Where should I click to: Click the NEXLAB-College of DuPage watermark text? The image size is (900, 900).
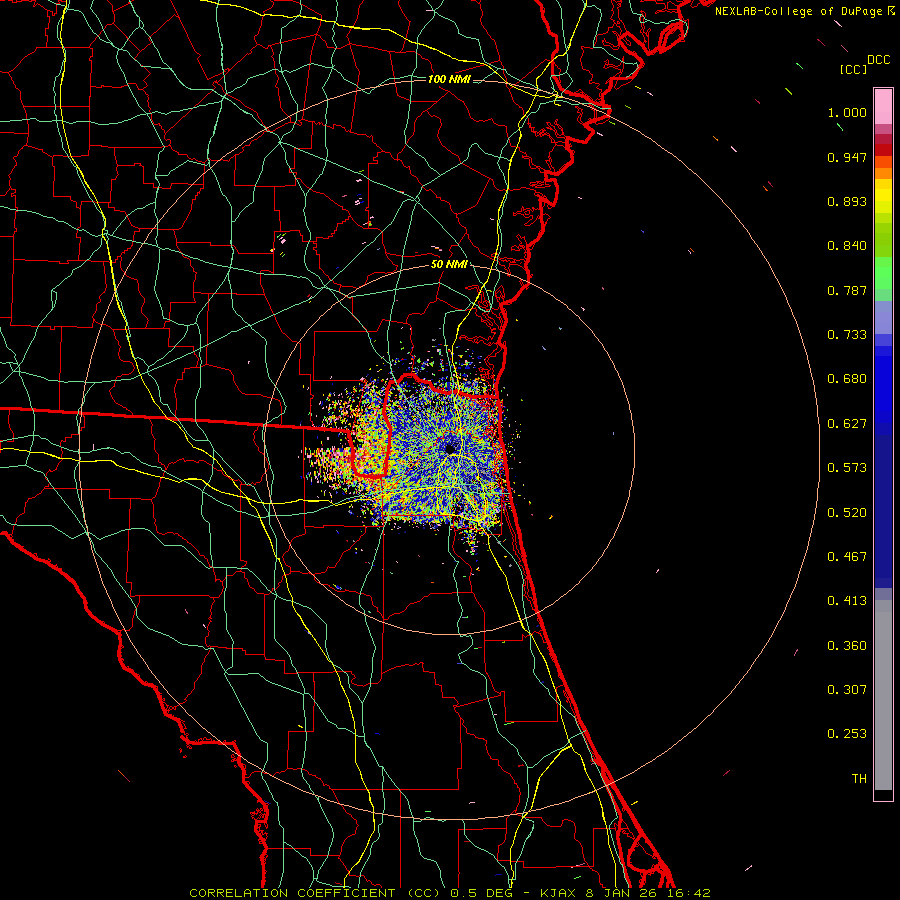point(800,11)
